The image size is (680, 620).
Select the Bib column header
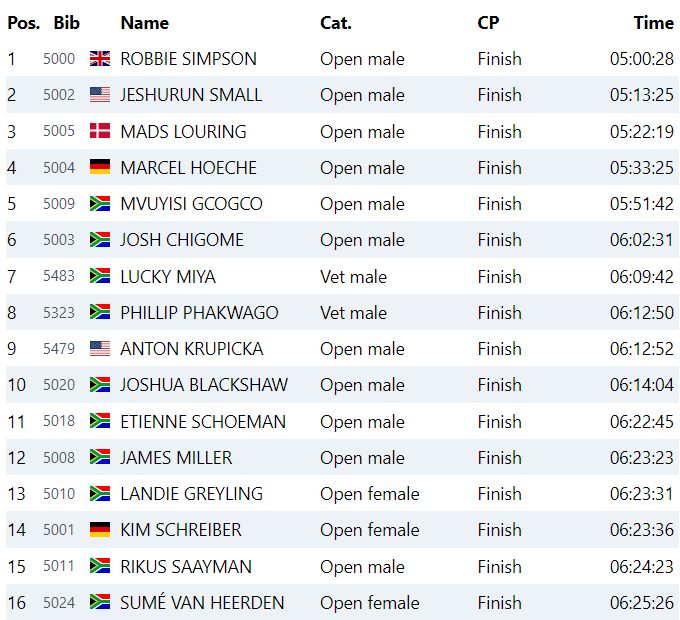(x=66, y=23)
